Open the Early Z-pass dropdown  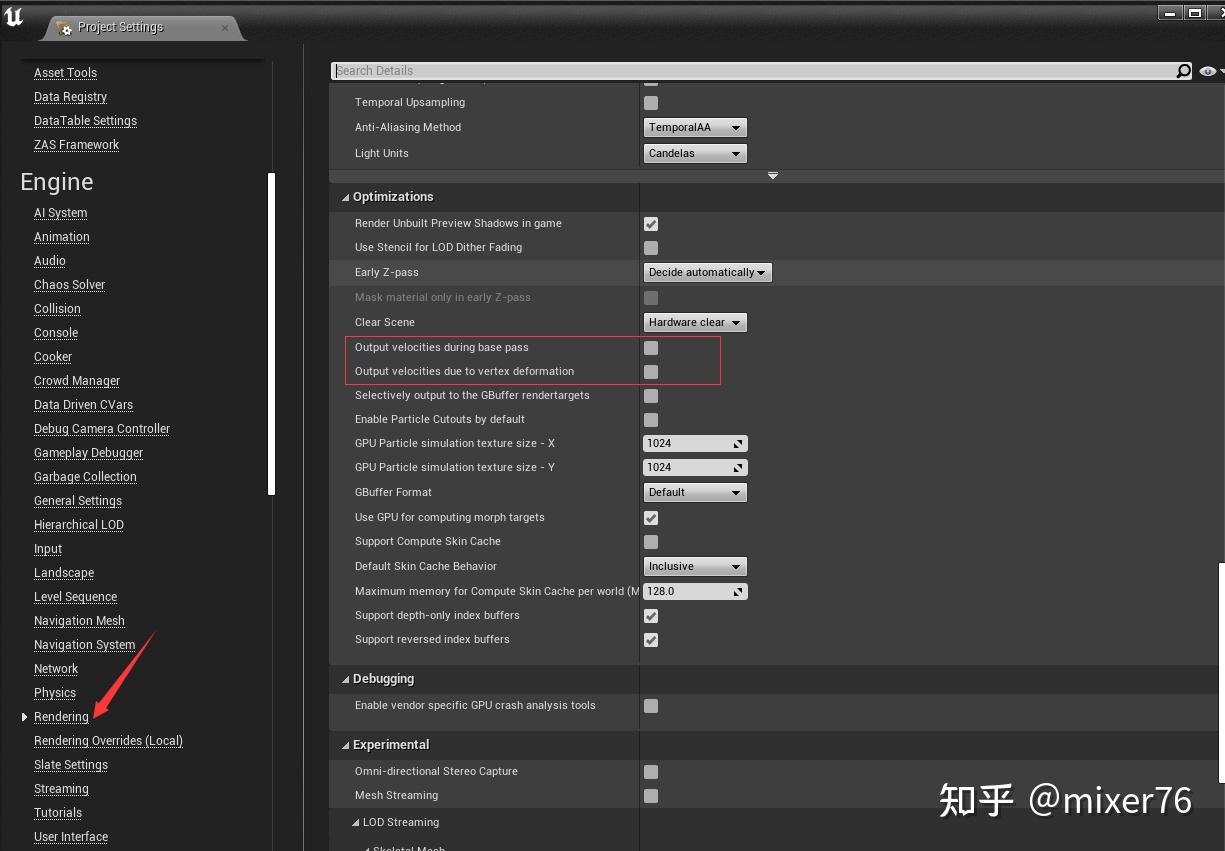click(707, 272)
